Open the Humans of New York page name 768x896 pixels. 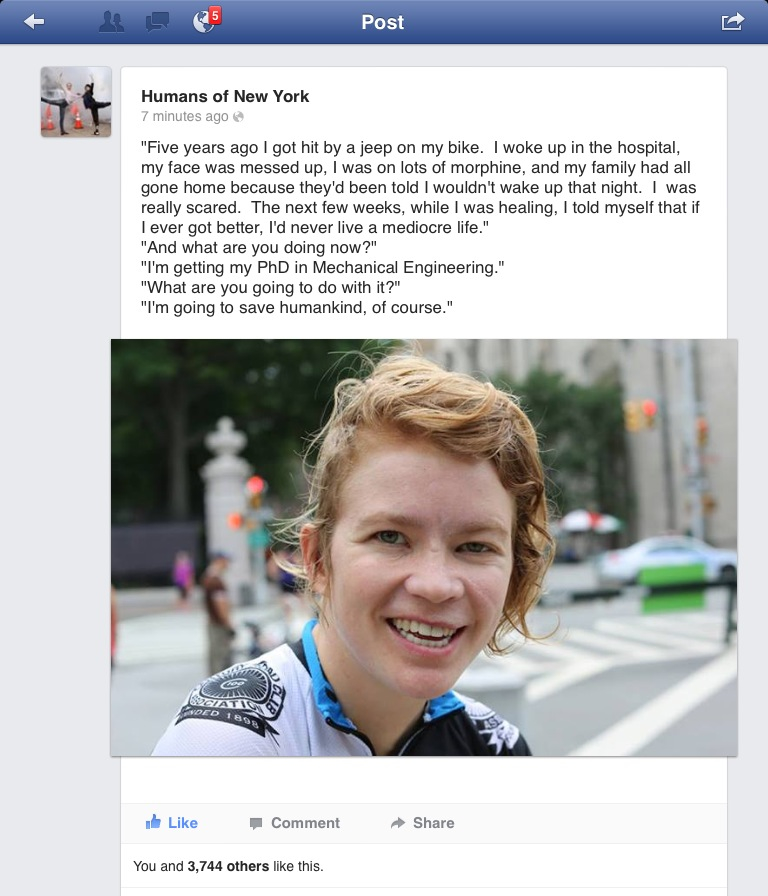pos(225,96)
